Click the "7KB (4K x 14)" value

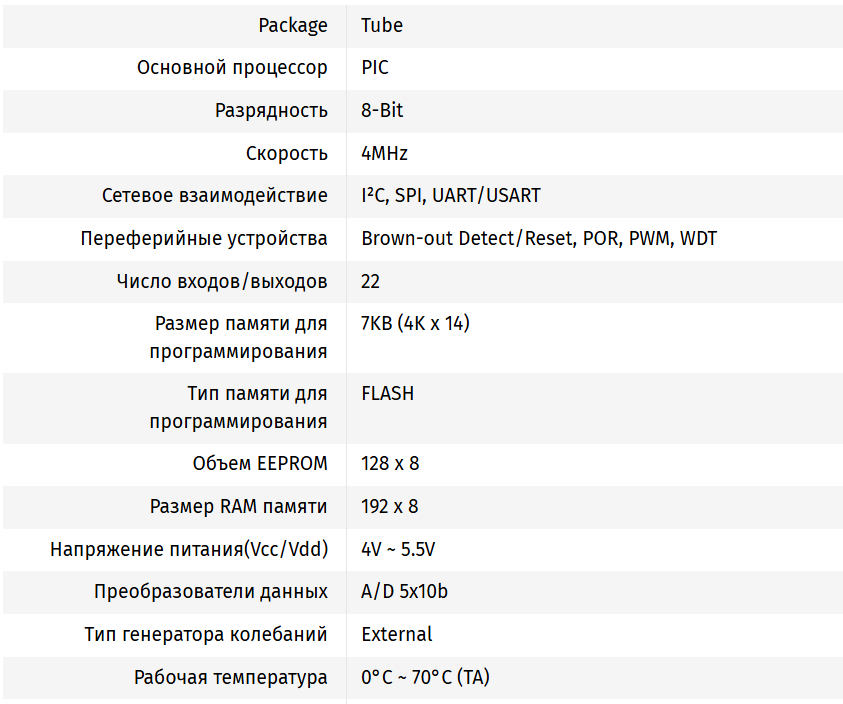(415, 323)
